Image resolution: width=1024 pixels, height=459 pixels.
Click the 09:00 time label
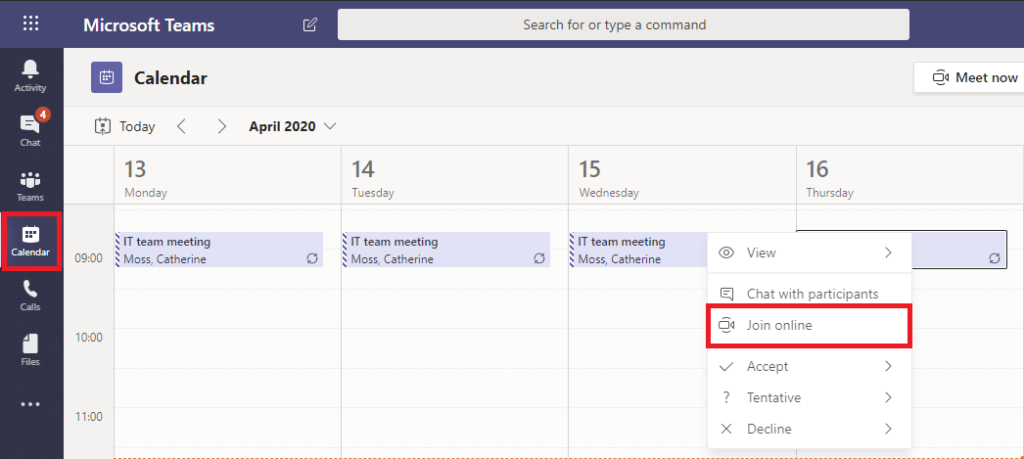tap(88, 258)
